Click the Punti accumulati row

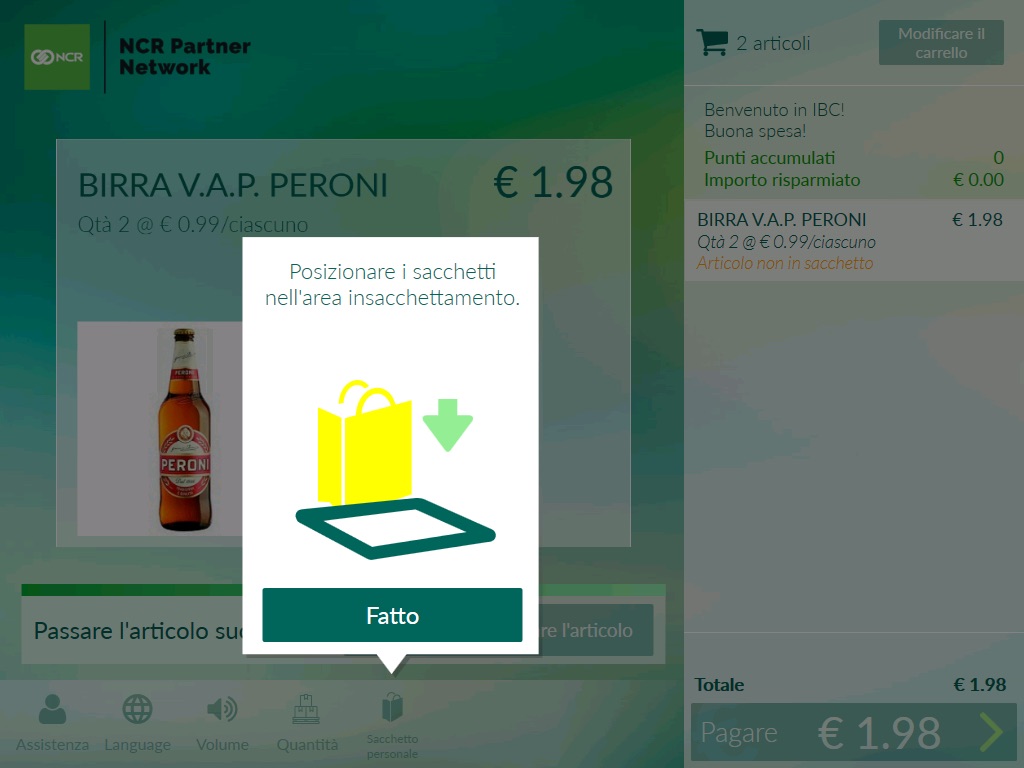point(854,158)
